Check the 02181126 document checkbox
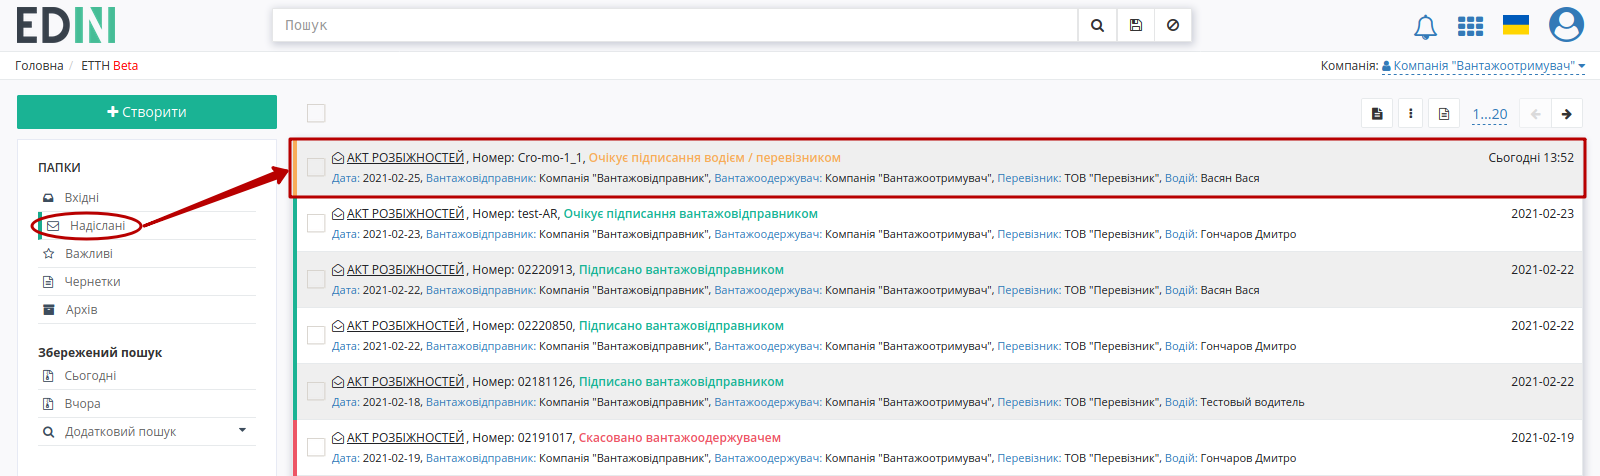The image size is (1600, 476). (316, 391)
